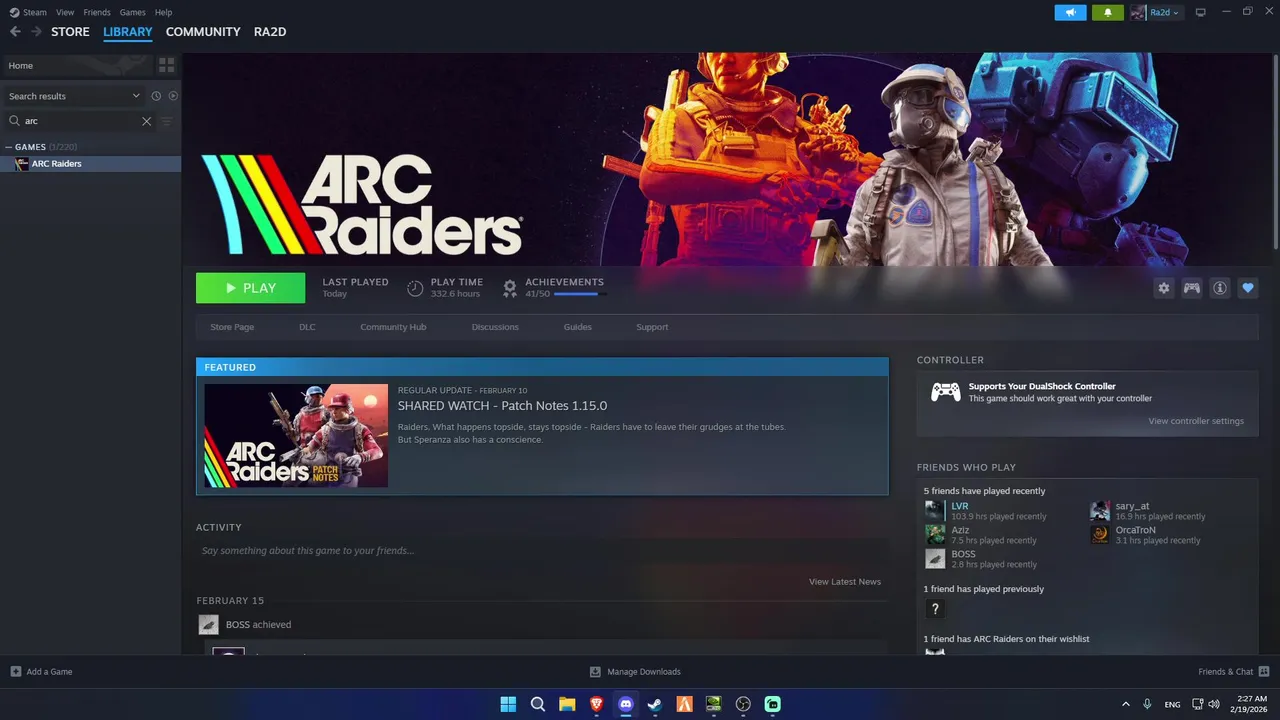Open Discord from the taskbar

[626, 704]
